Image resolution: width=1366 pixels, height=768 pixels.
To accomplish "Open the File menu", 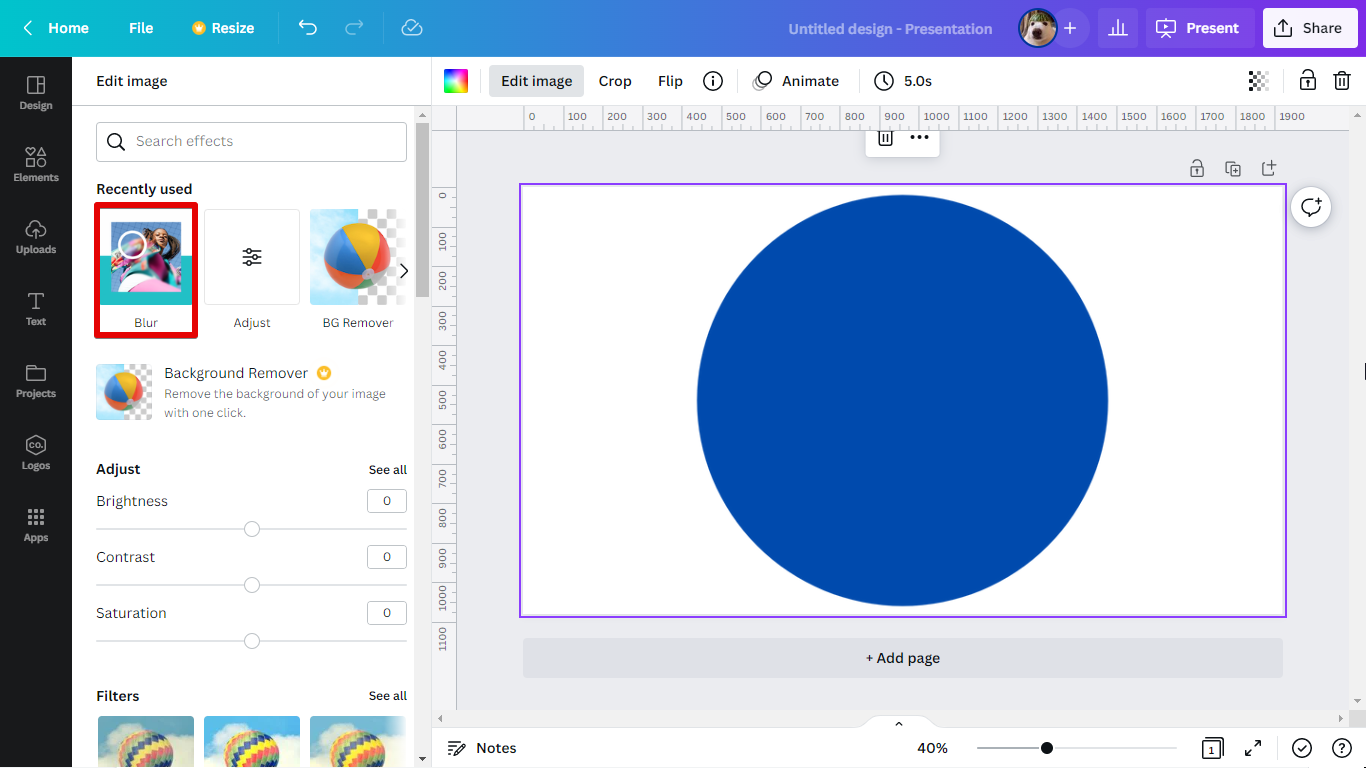I will (141, 28).
